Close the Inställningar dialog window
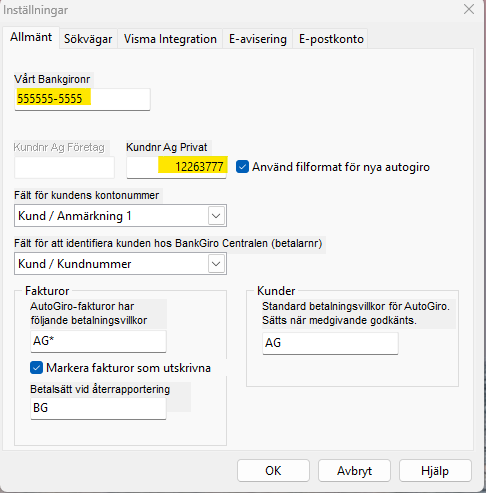This screenshot has height=493, width=486. [x=469, y=9]
